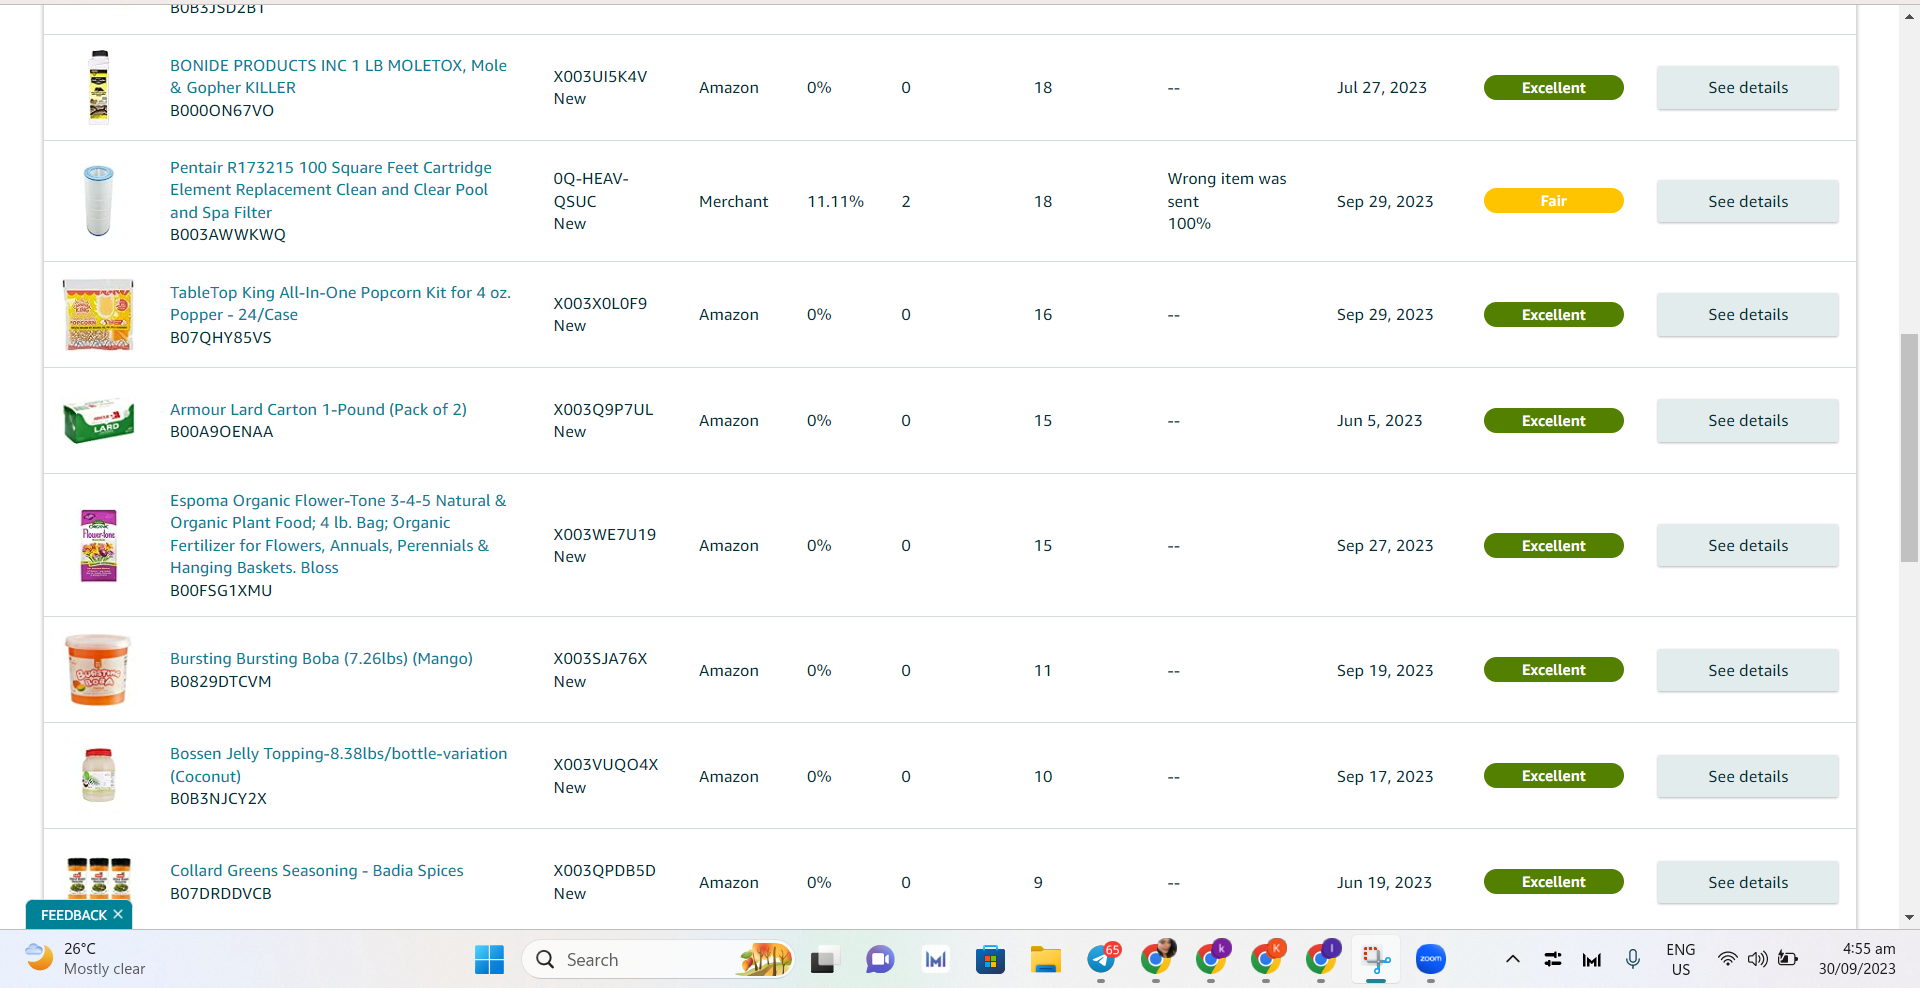Click the page vertical scrollbar thumb

tap(1909, 447)
